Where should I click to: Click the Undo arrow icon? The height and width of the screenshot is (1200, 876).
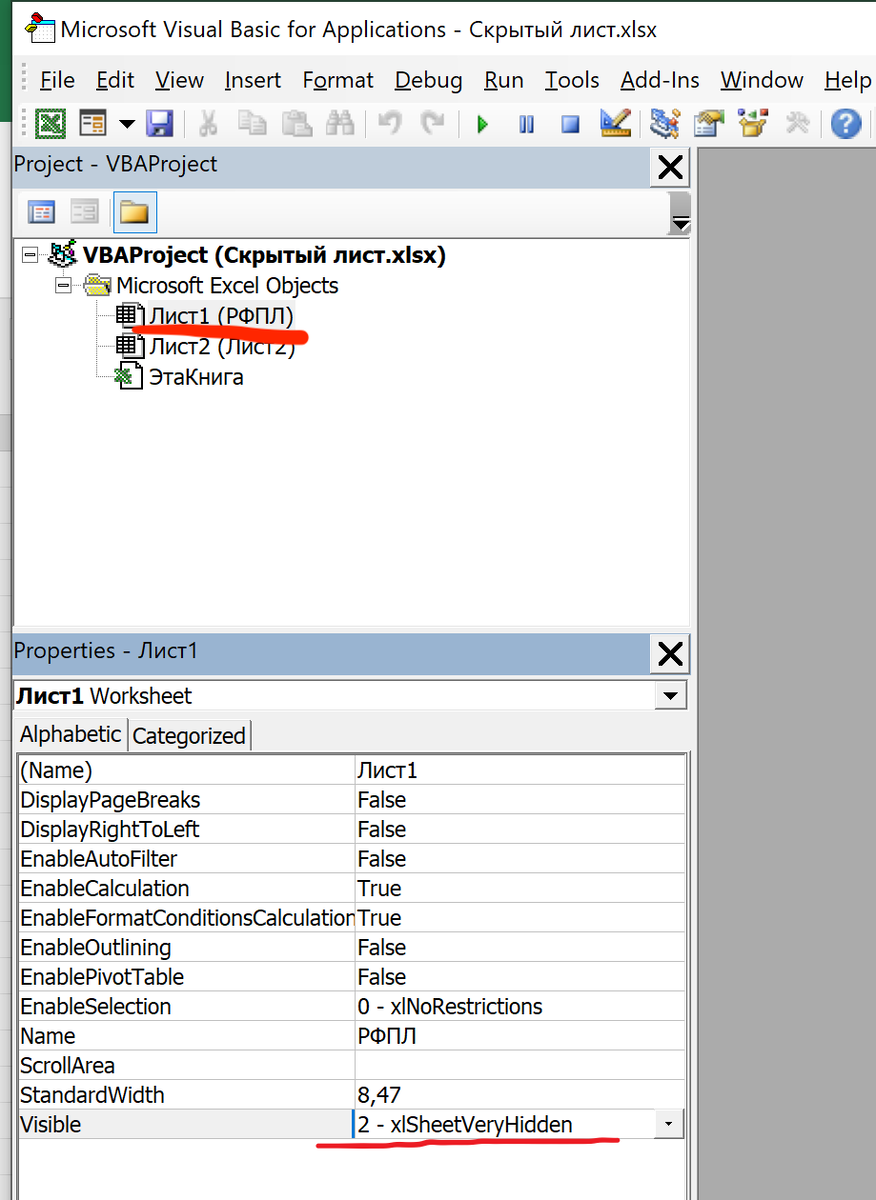[x=390, y=124]
